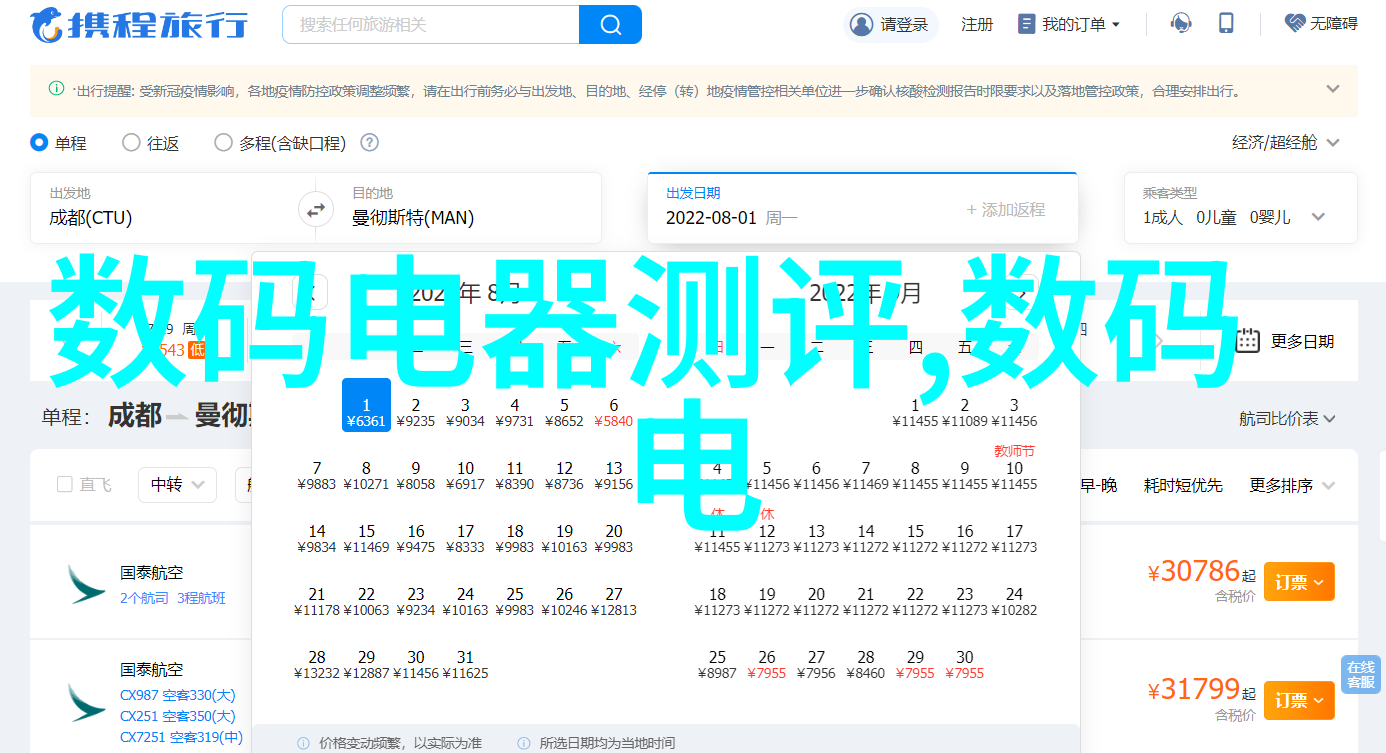This screenshot has height=753, width=1386.
Task: Sort flights by 早-晚
Action: click(x=1098, y=485)
